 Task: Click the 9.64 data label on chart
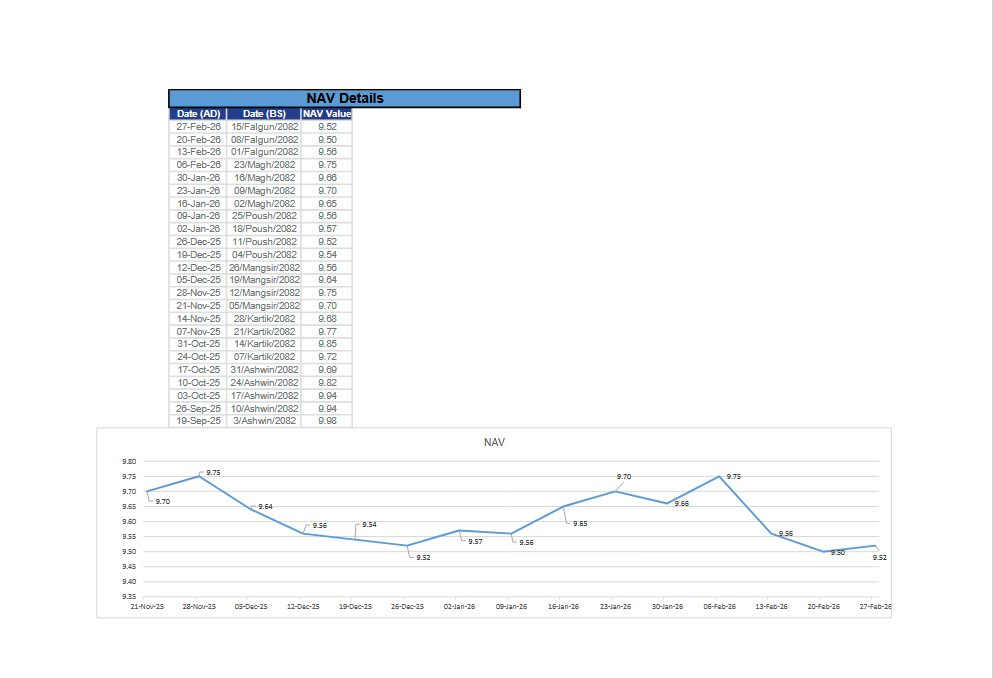click(x=265, y=507)
